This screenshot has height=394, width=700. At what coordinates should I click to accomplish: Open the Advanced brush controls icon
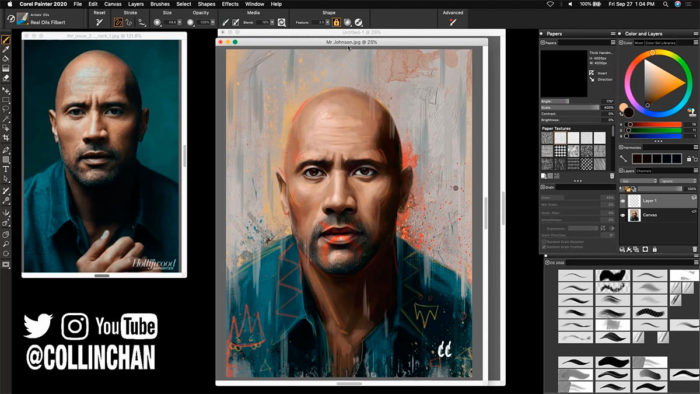pyautogui.click(x=453, y=22)
